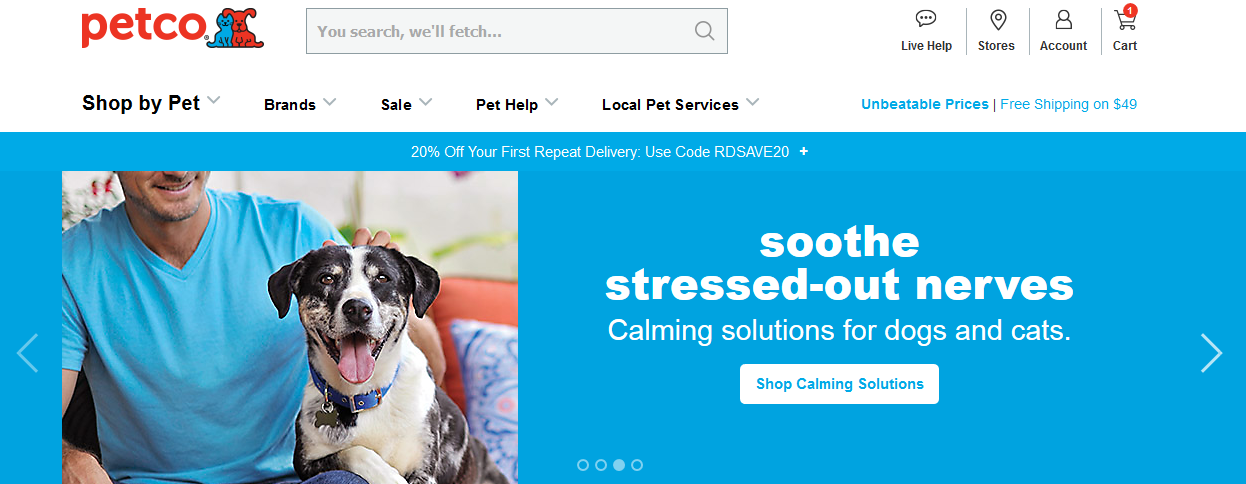Expand the RDSAVE20 promo plus sign
This screenshot has height=484, width=1246.
(804, 152)
